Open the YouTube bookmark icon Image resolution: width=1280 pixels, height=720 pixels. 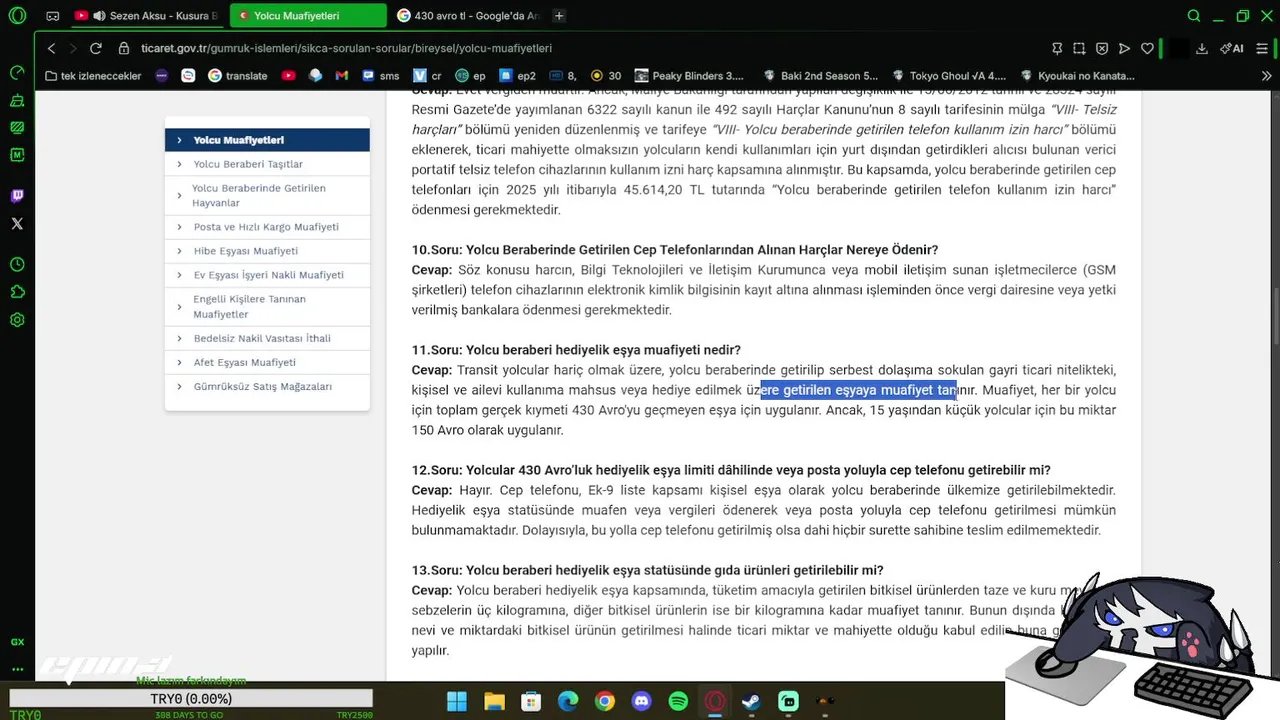coord(288,76)
